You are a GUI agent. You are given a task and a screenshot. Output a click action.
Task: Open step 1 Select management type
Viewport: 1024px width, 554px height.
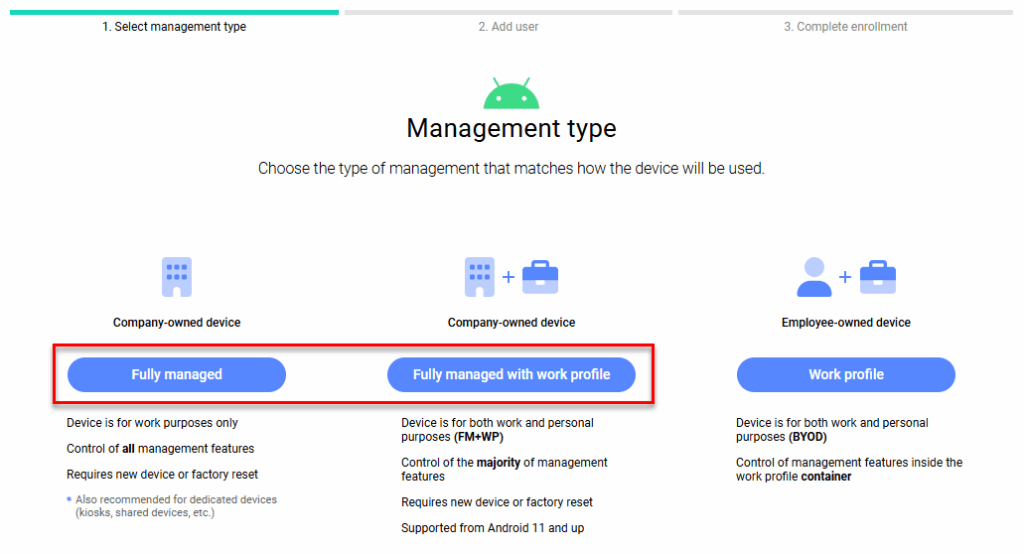point(174,27)
